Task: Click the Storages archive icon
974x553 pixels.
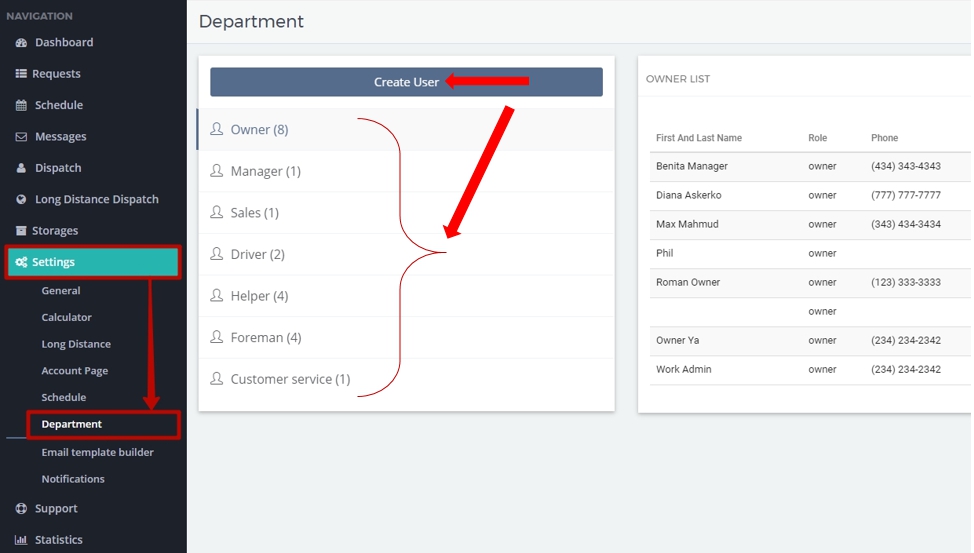Action: point(21,231)
